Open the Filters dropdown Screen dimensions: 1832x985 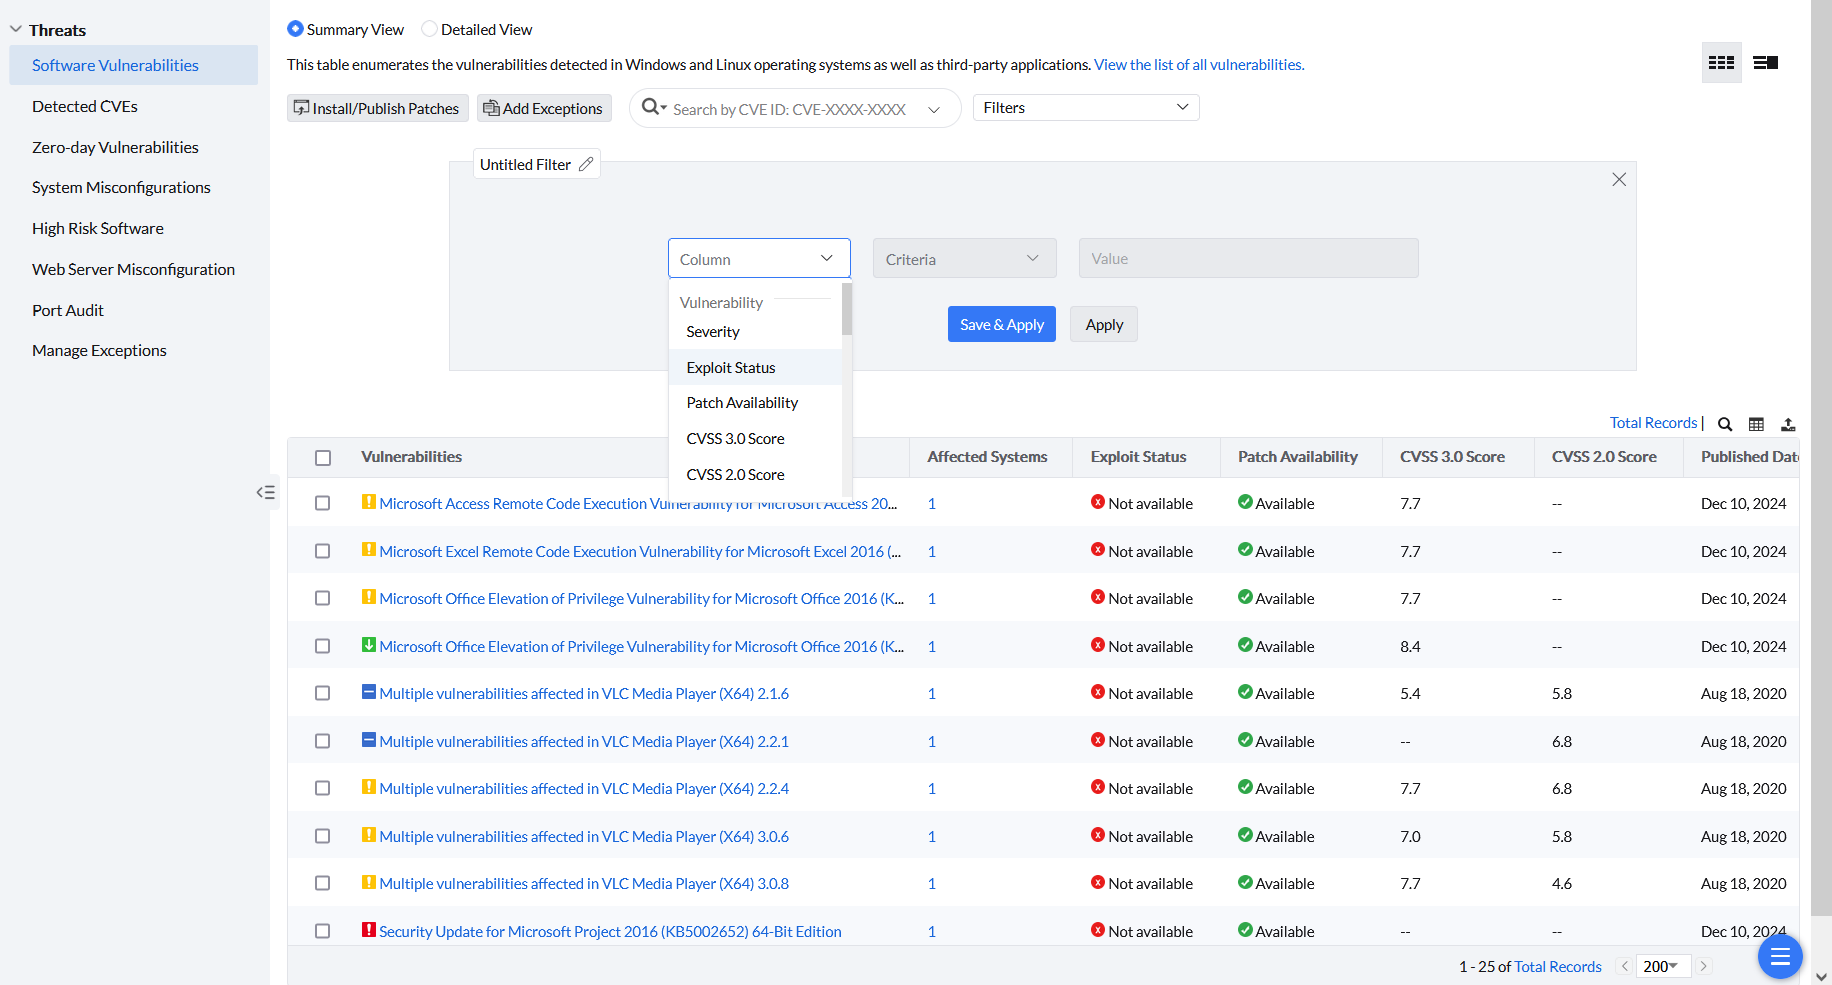[1085, 108]
